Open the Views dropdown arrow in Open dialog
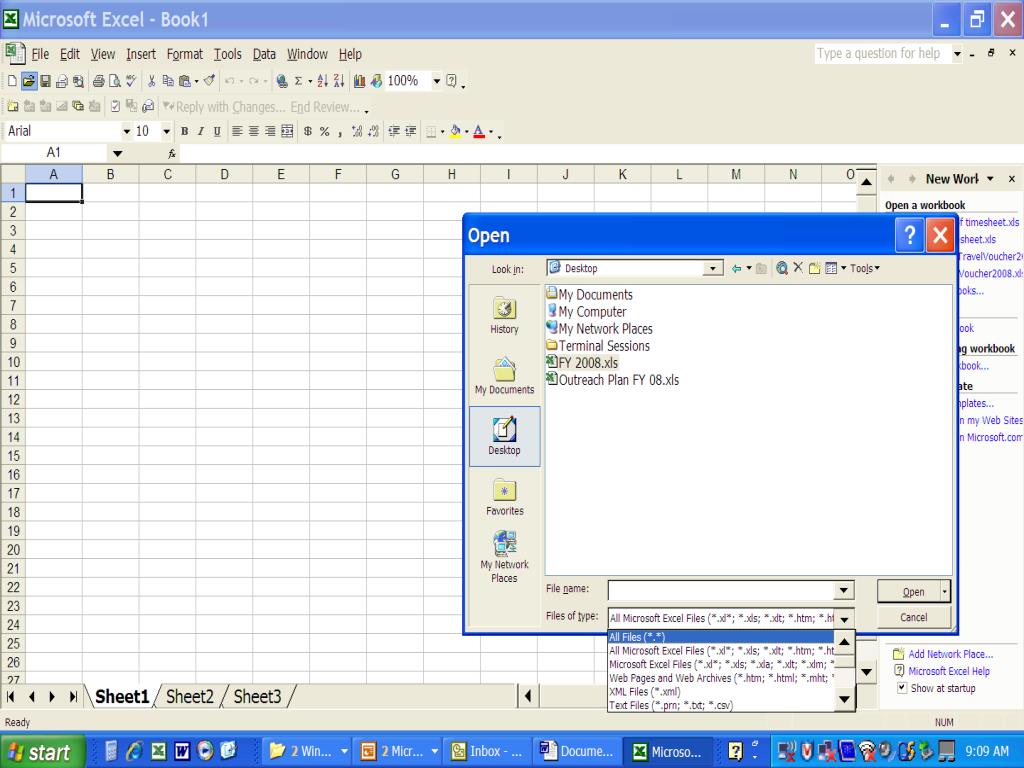 (x=844, y=268)
